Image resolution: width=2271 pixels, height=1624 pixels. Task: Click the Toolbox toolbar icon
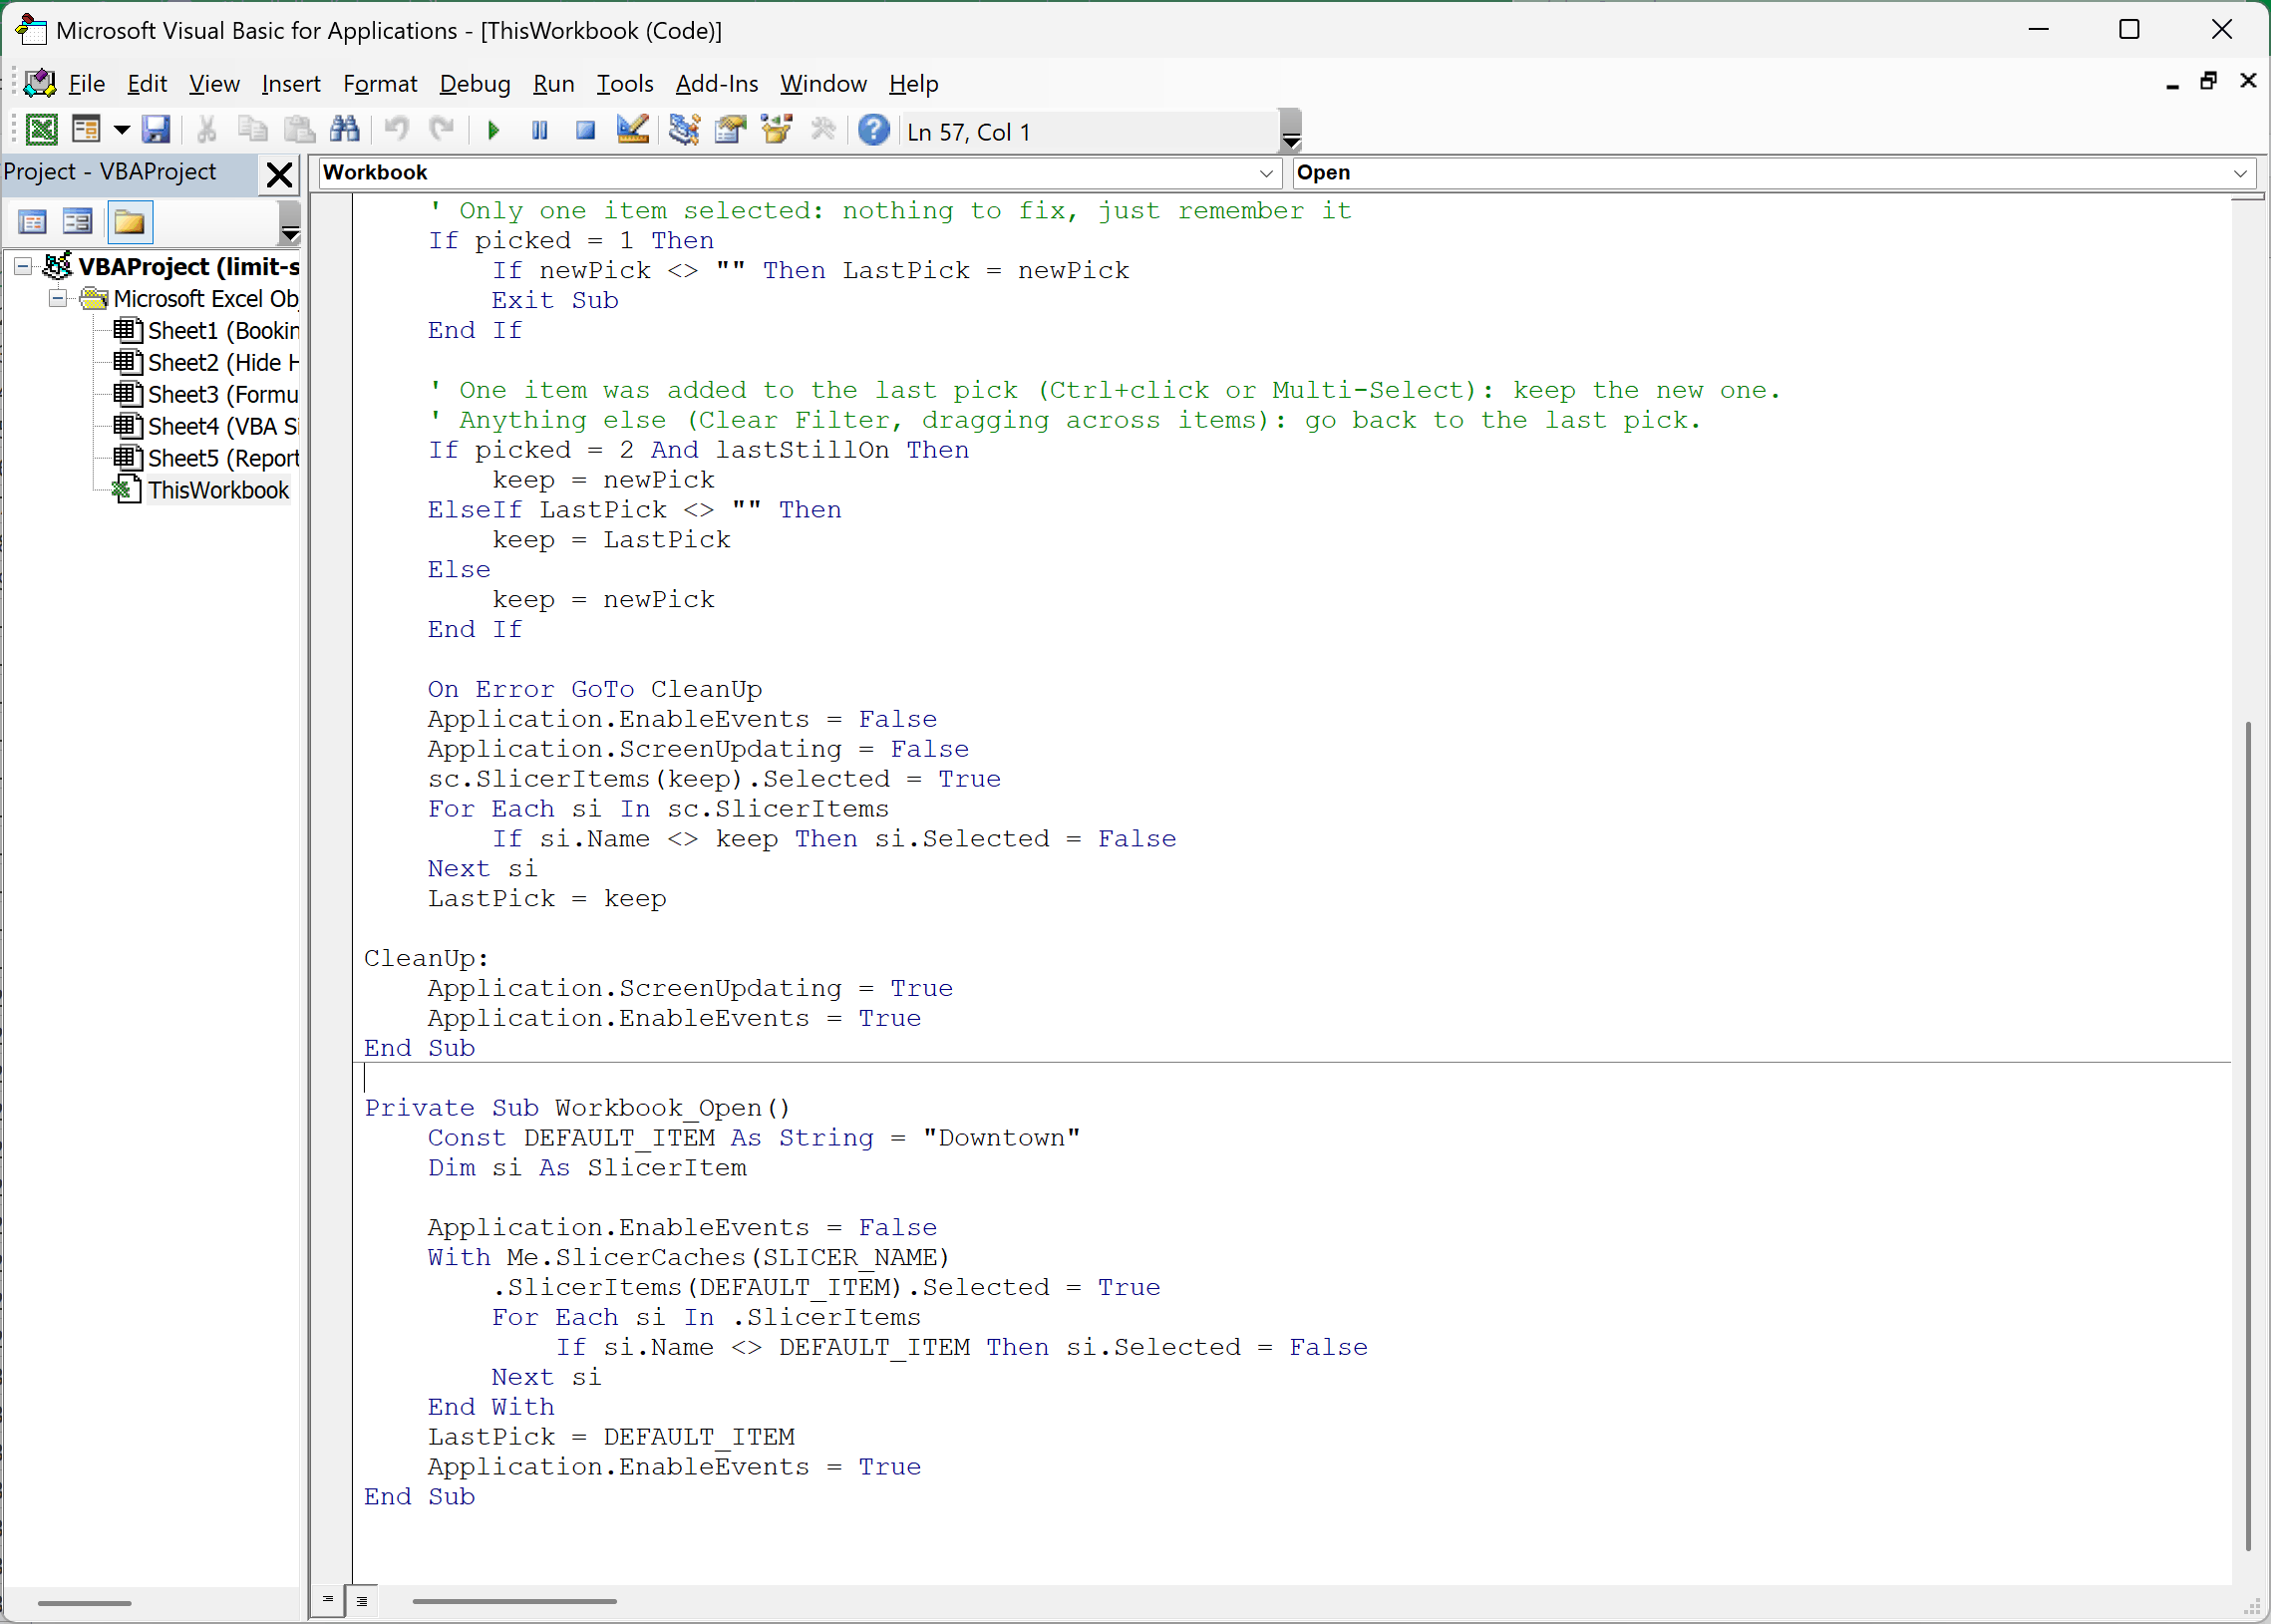tap(823, 130)
